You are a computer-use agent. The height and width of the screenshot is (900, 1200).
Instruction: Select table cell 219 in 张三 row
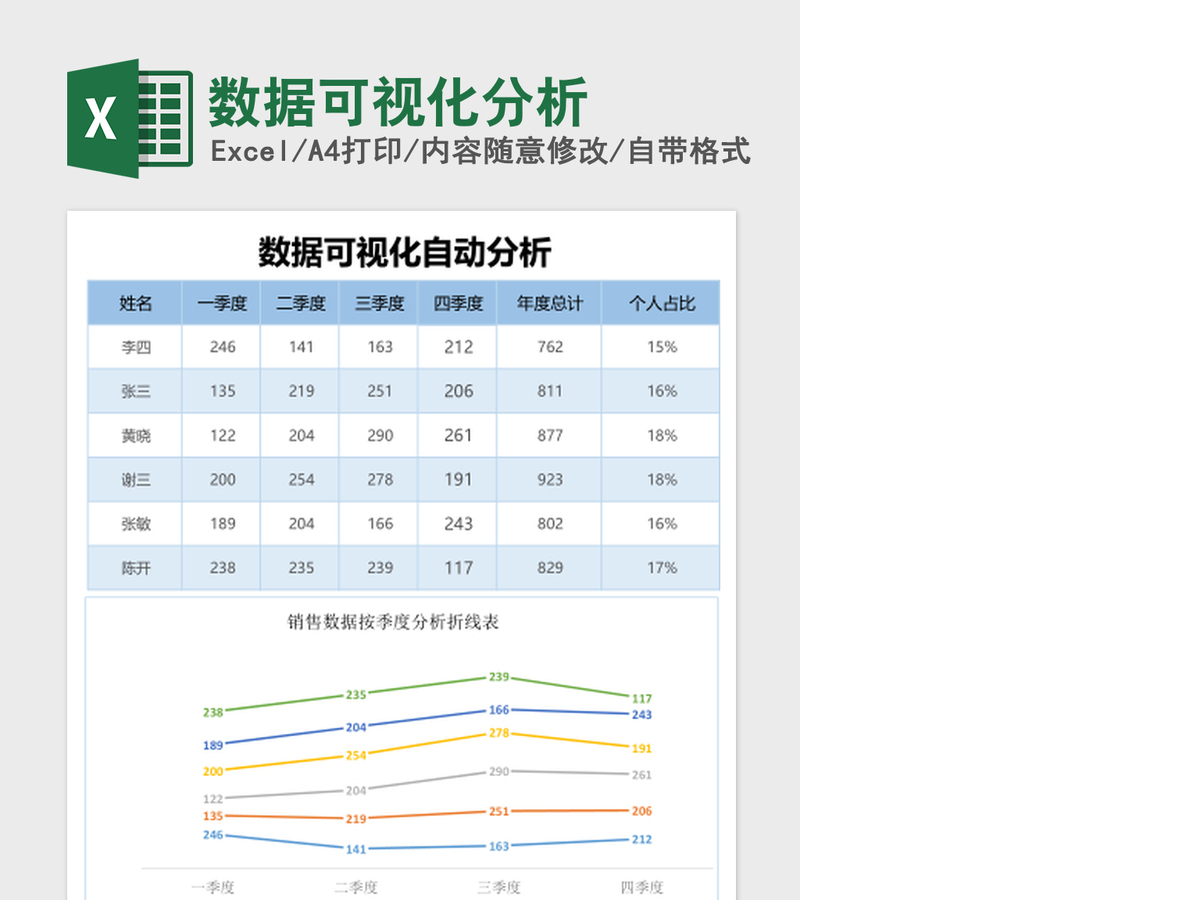300,391
